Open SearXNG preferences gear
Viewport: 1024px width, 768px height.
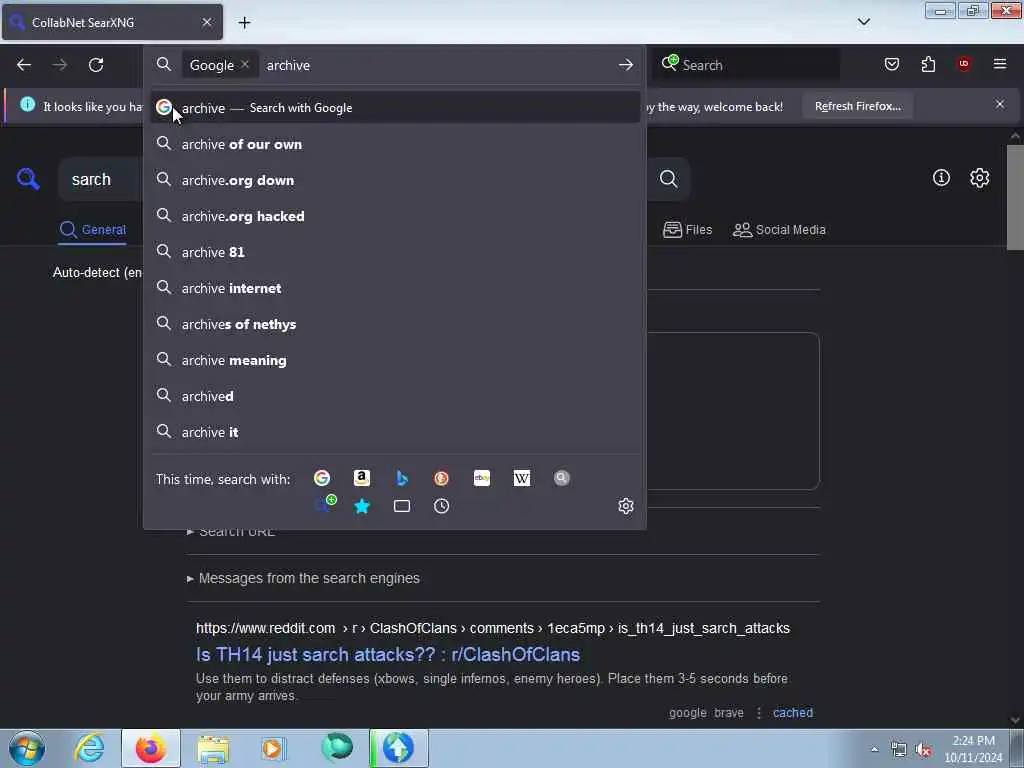(979, 178)
